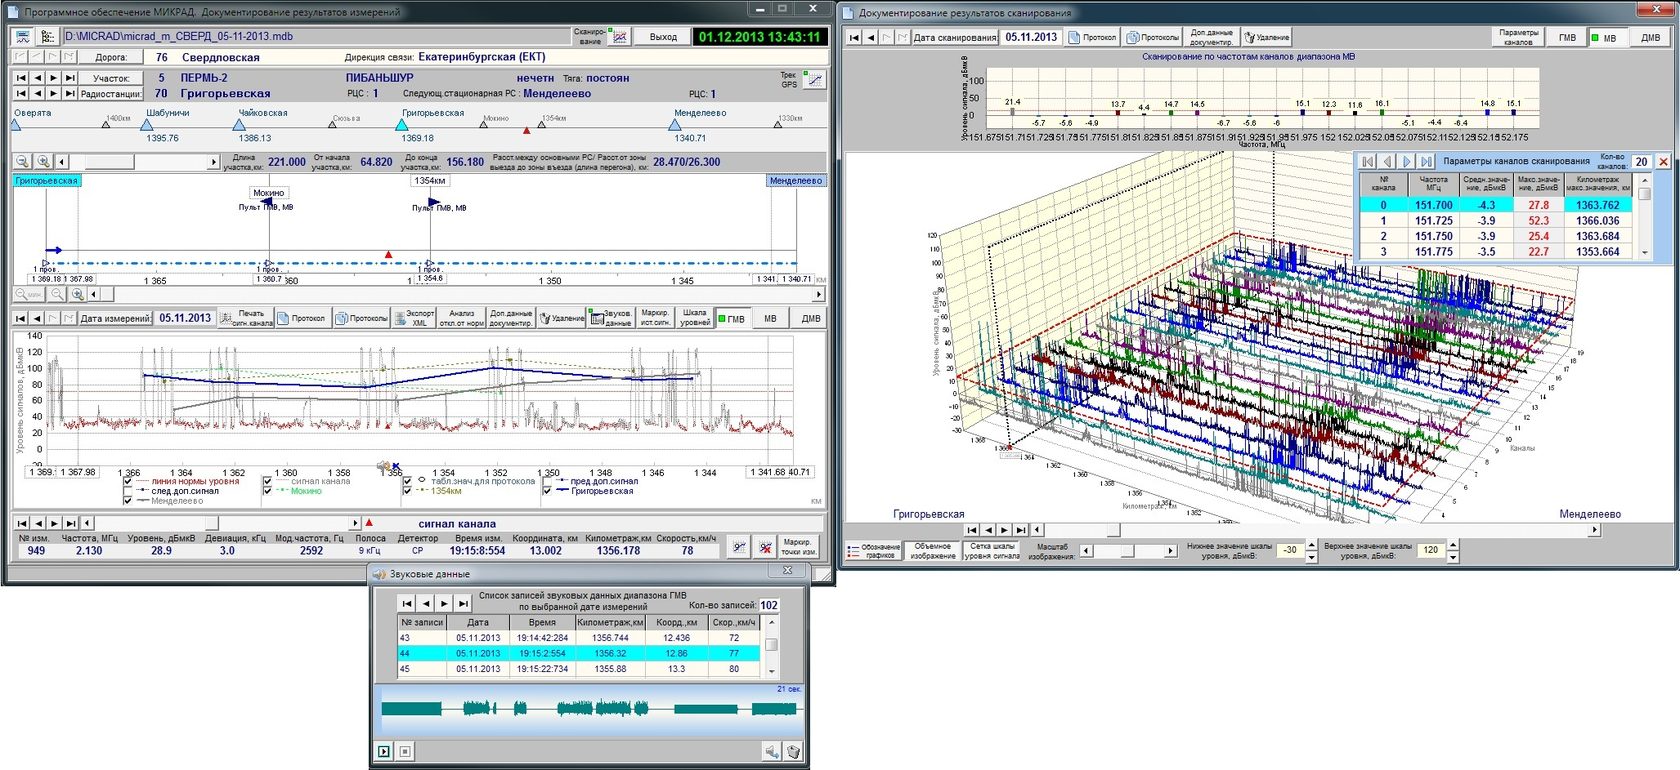
Task: Open Звуков. данные from the measurements toolbar
Action: 611,318
